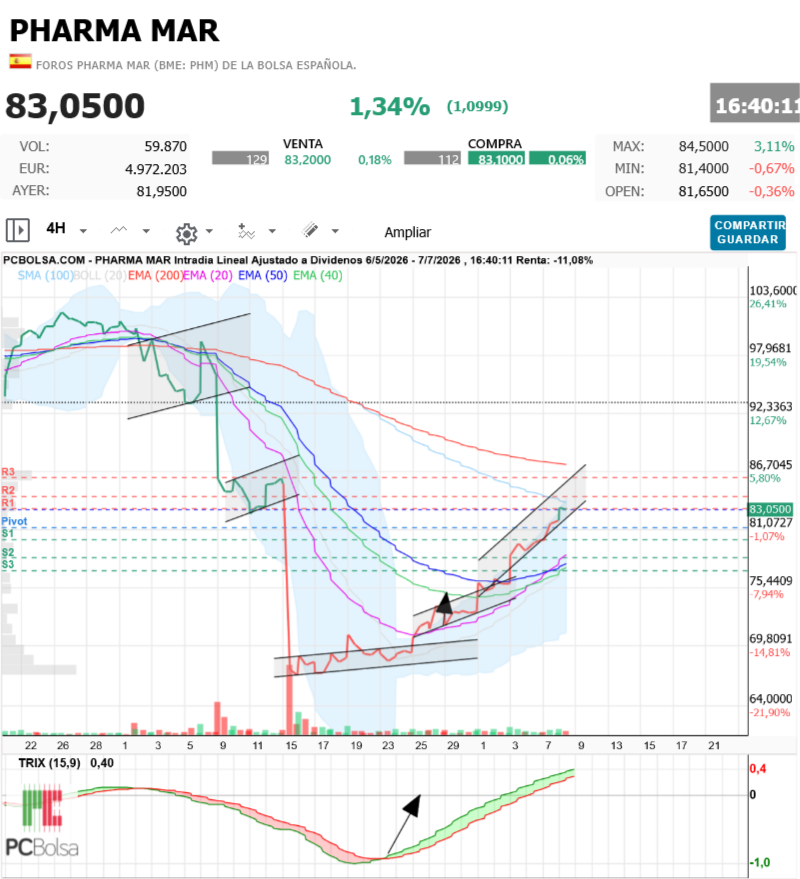Select the drawing pencil tool

coord(310,230)
